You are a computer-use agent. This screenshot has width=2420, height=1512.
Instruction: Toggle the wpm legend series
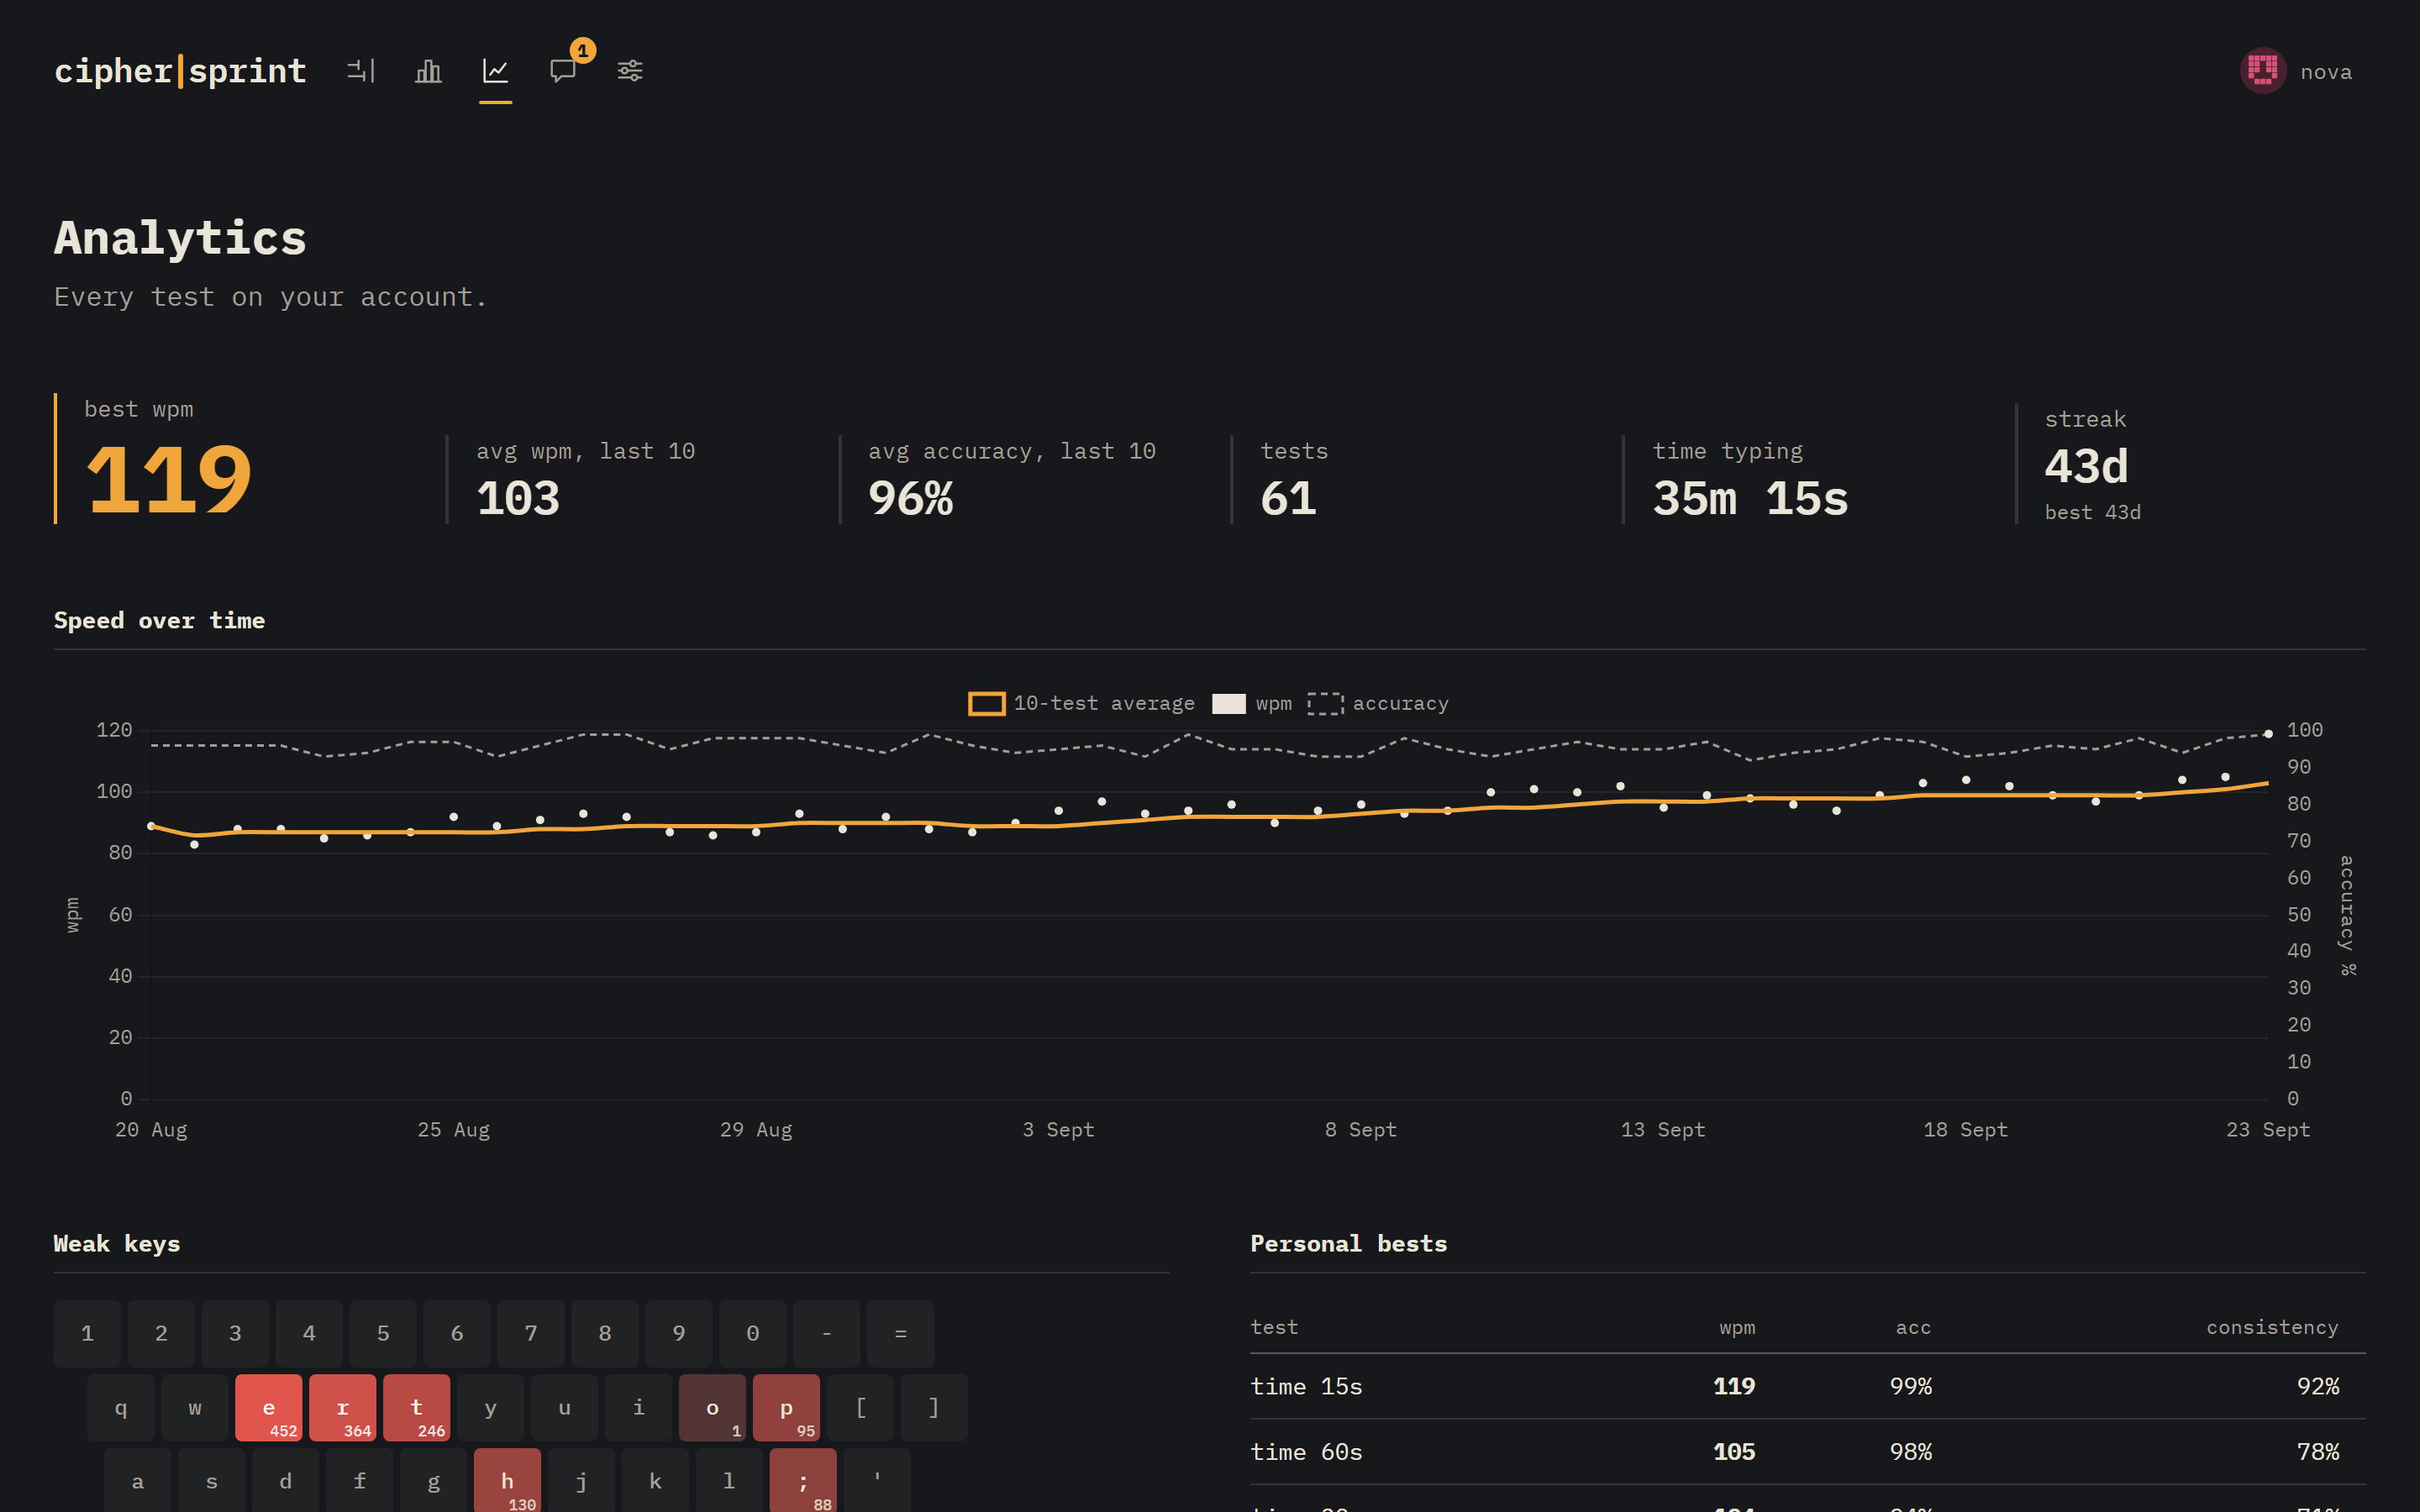click(1251, 704)
